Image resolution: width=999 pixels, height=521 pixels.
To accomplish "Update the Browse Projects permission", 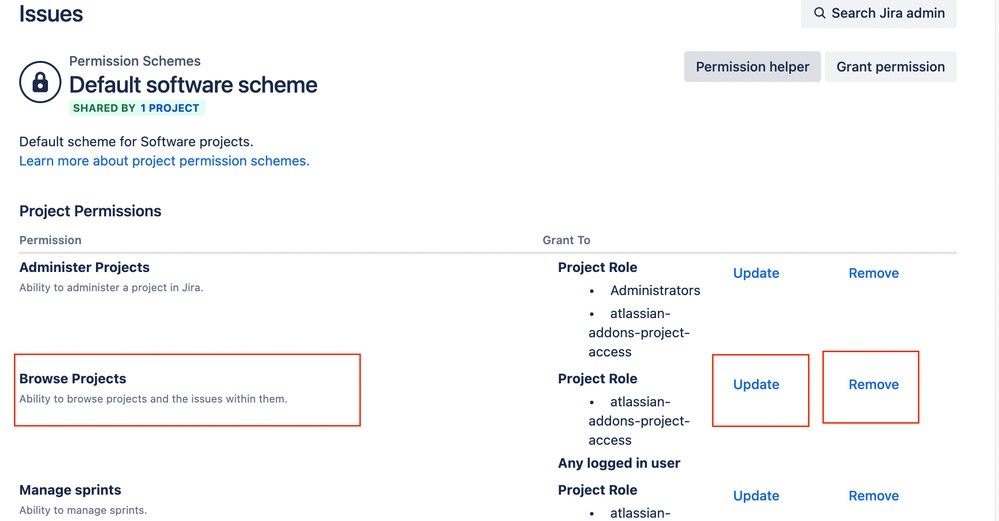I will pos(756,384).
